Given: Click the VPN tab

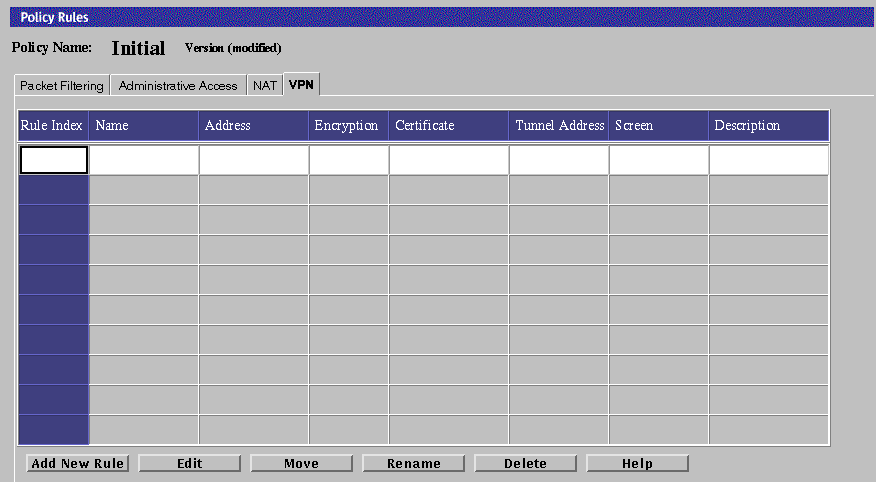Looking at the screenshot, I should pos(301,84).
